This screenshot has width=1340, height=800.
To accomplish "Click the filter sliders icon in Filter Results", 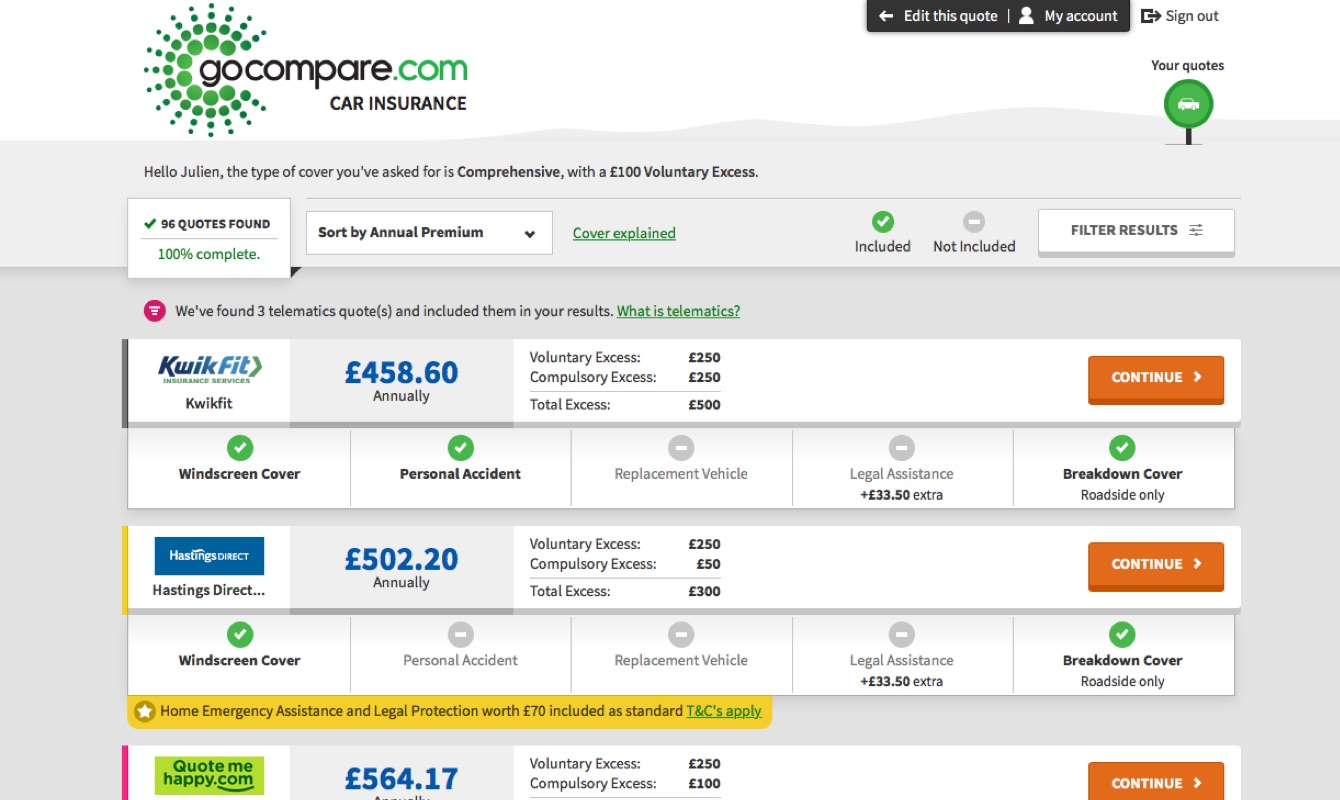I will click(x=1196, y=230).
